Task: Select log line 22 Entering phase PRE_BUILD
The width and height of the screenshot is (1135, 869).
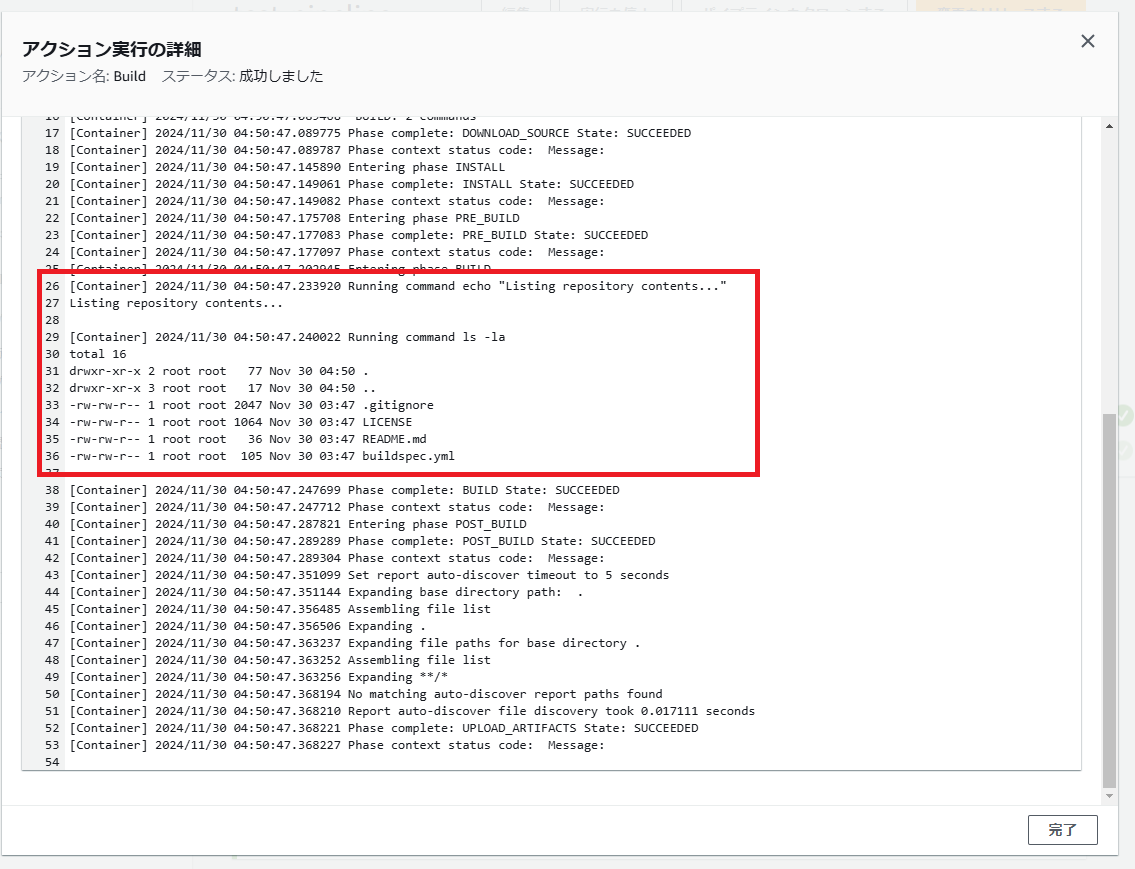Action: [295, 219]
